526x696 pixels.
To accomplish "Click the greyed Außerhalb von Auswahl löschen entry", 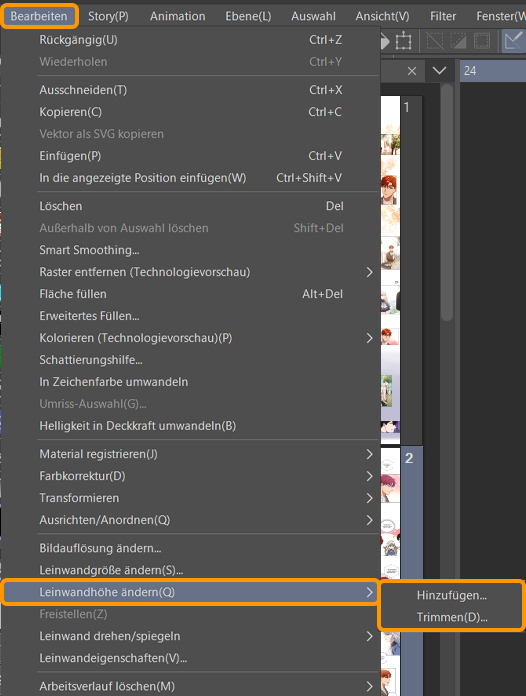I will (190, 228).
